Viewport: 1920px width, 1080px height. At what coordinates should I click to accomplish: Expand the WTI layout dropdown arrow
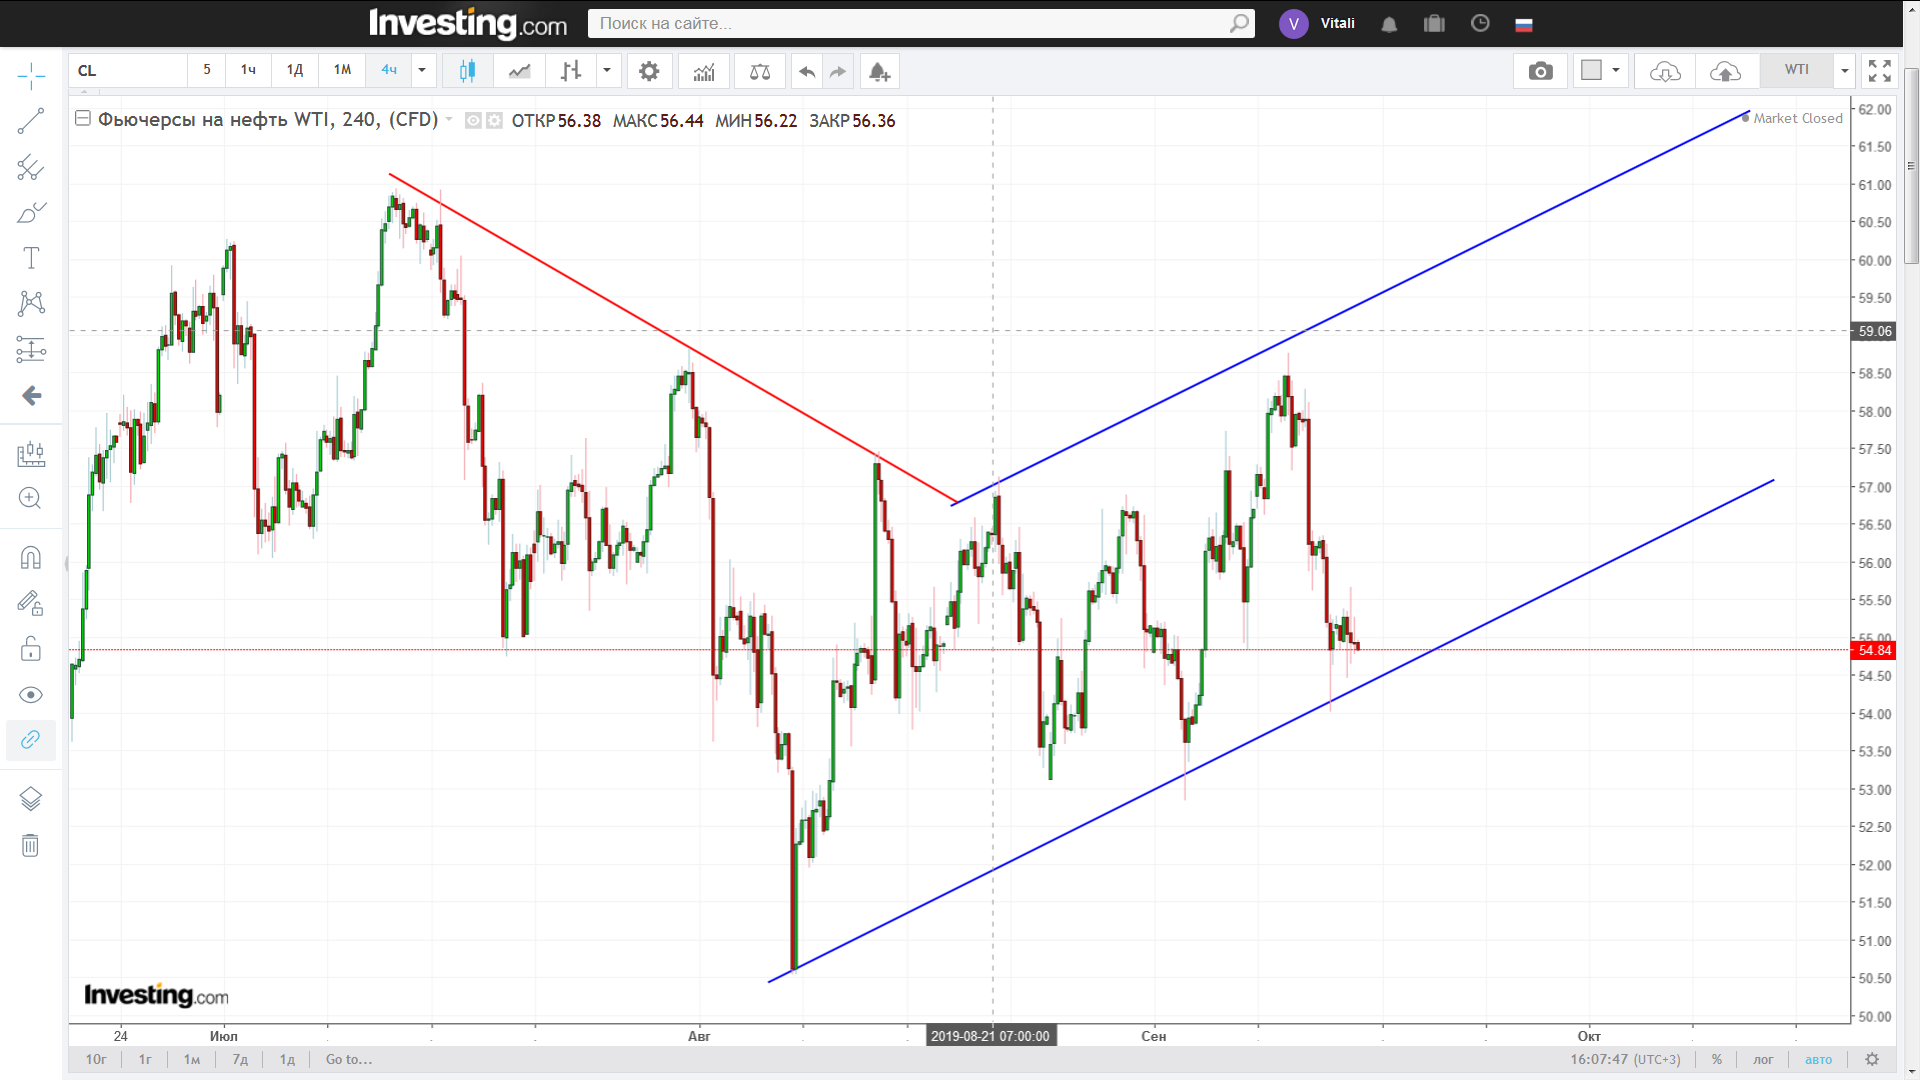pyautogui.click(x=1844, y=70)
